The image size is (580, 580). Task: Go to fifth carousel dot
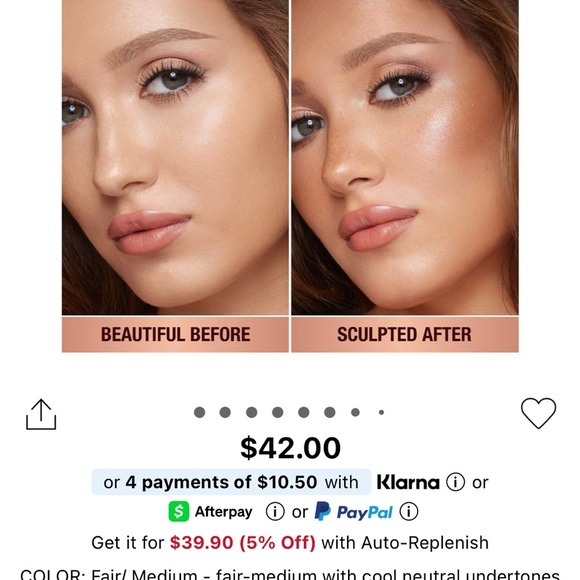click(x=304, y=412)
